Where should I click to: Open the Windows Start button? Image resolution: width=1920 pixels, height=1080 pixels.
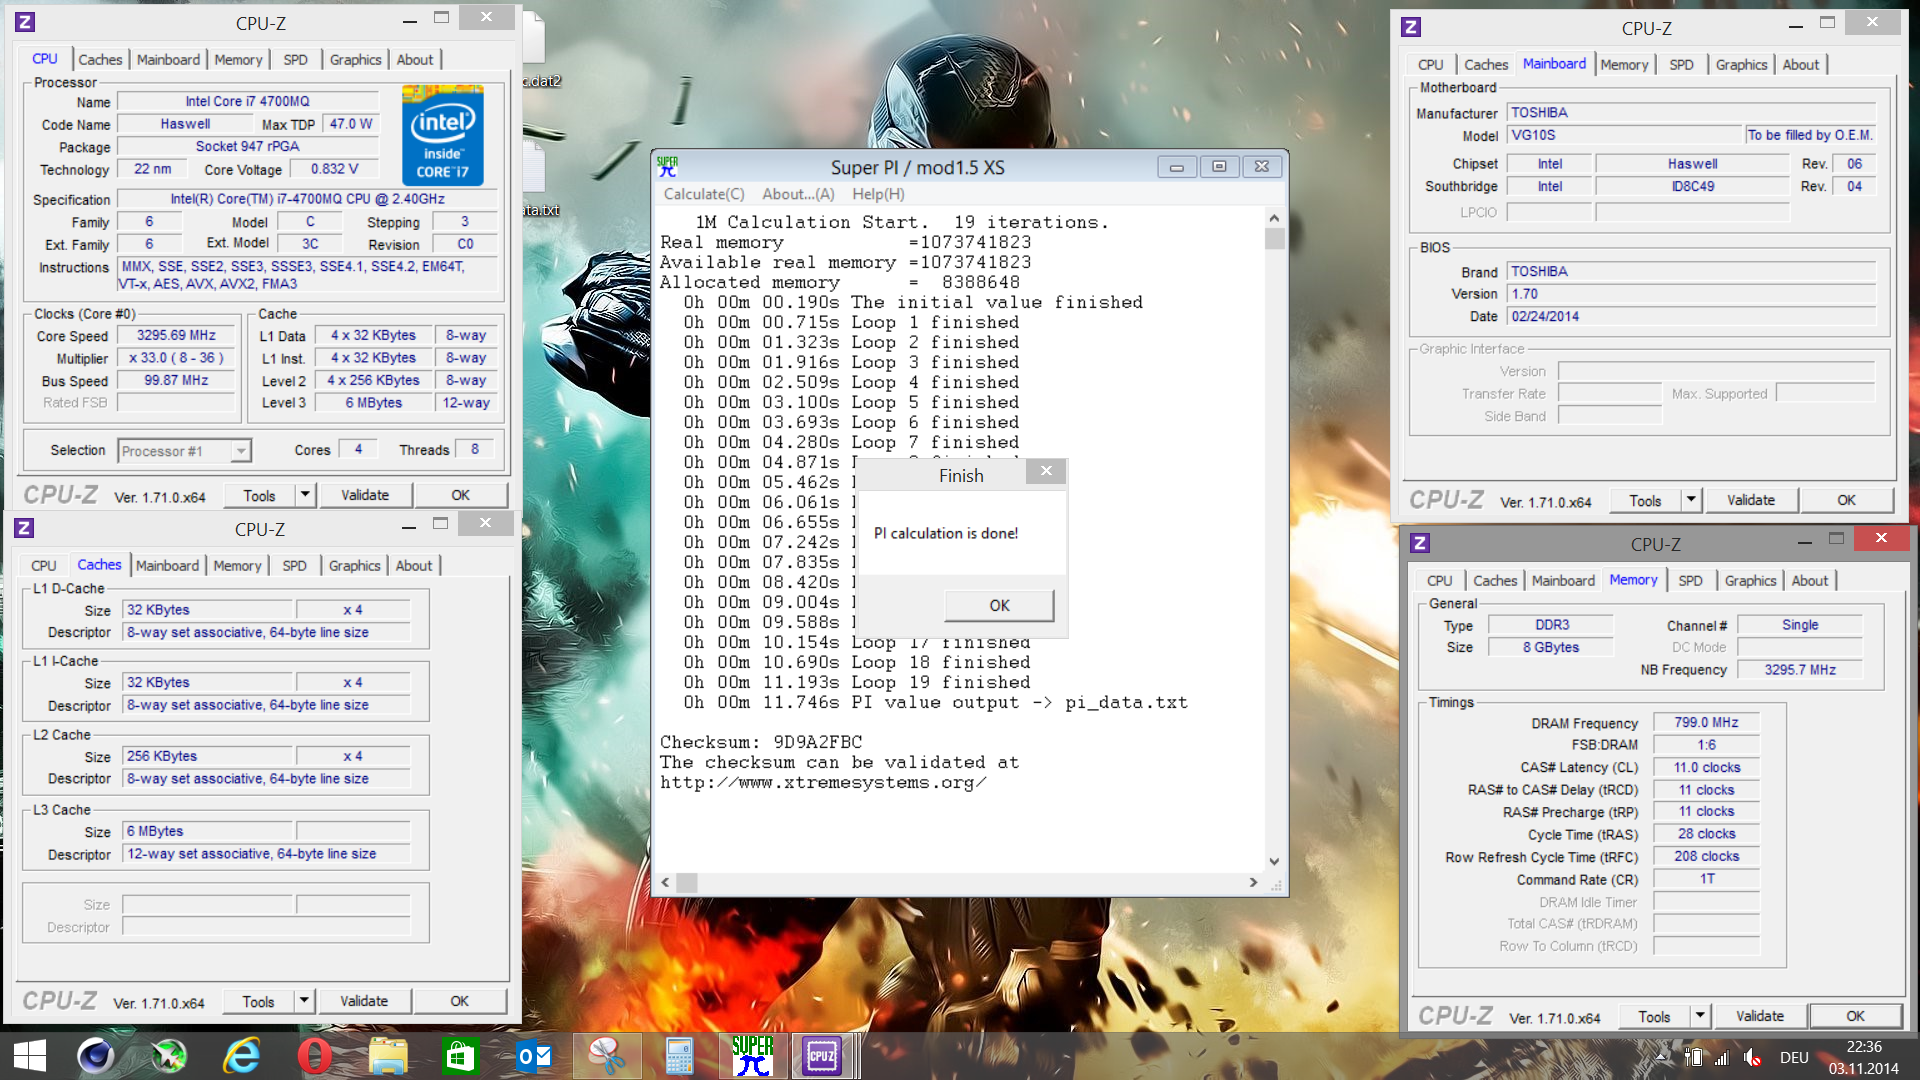click(x=30, y=1056)
